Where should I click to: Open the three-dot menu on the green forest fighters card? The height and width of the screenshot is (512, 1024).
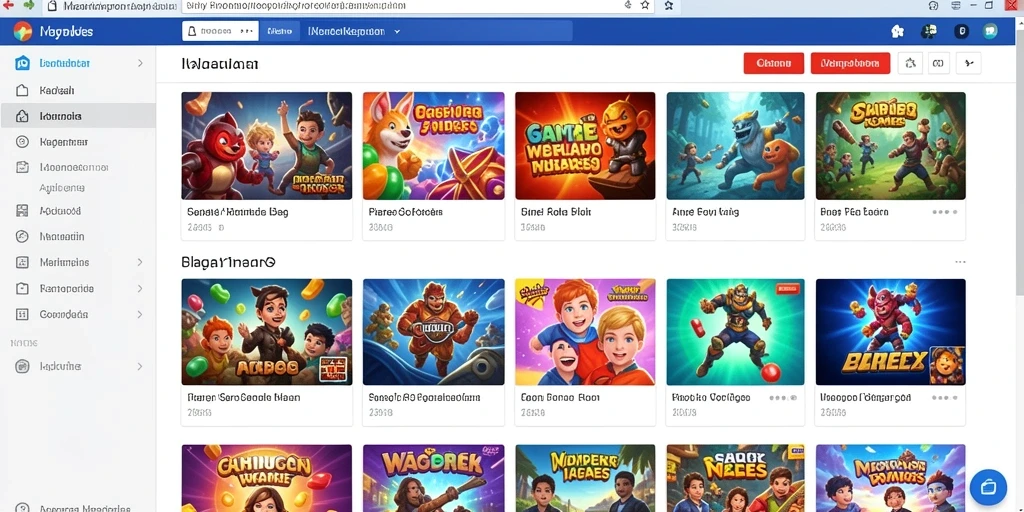945,212
